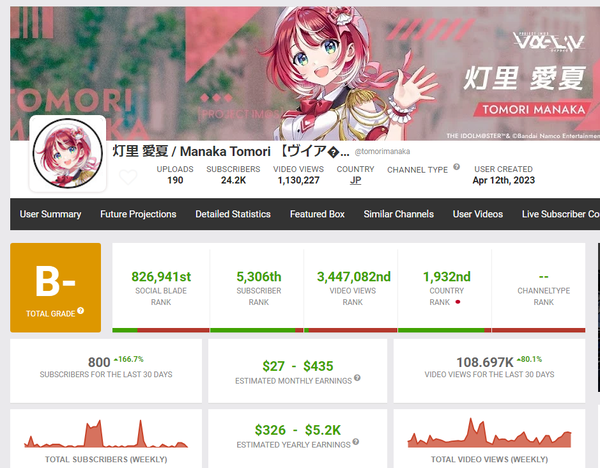This screenshot has height=468, width=600.
Task: Click the @tomorimanaka handle
Action: (x=382, y=152)
